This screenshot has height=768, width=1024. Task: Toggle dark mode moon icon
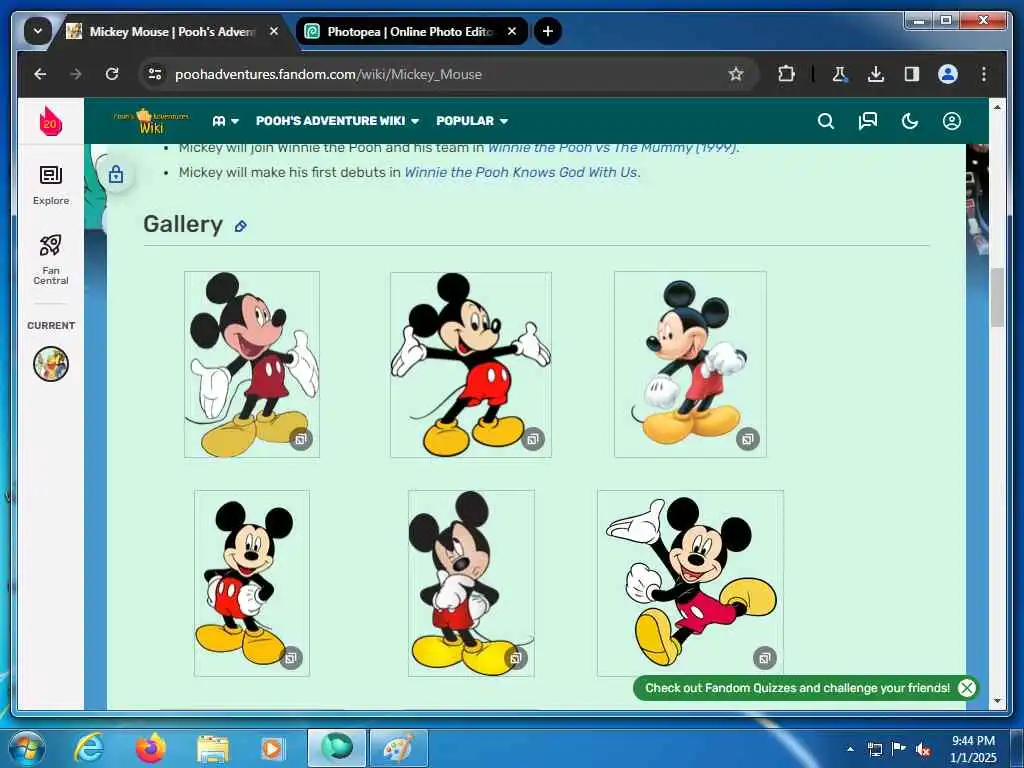click(910, 121)
